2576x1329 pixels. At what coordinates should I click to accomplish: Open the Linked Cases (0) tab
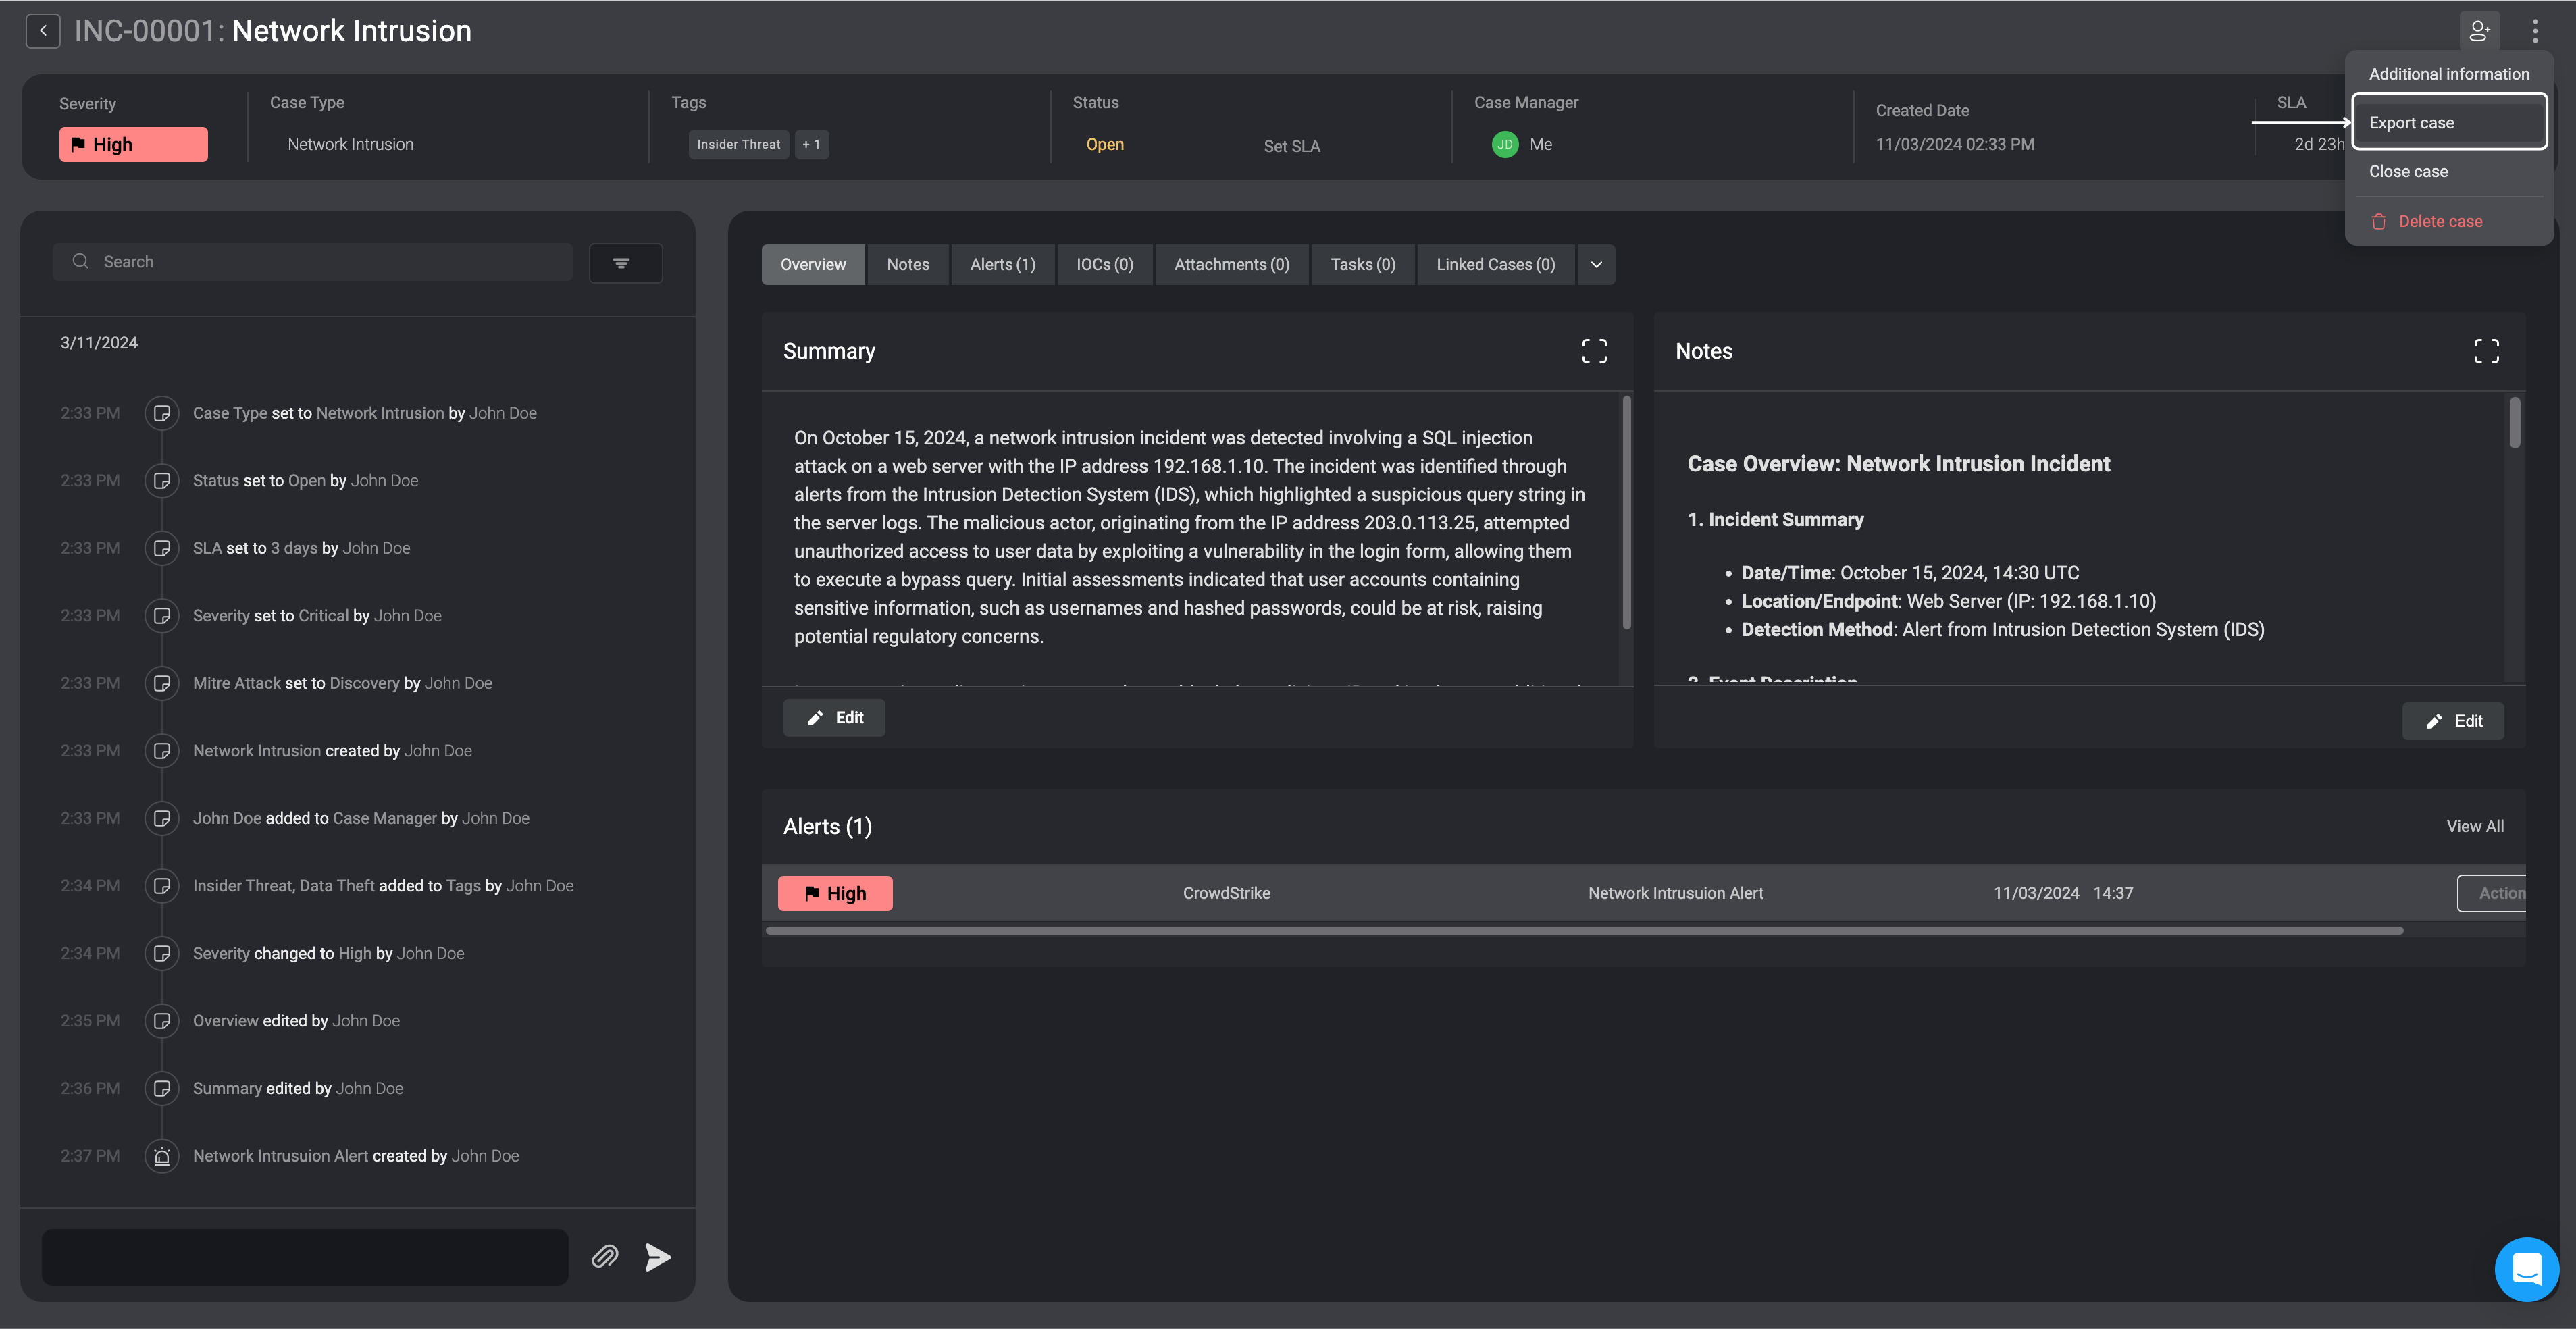tap(1495, 265)
